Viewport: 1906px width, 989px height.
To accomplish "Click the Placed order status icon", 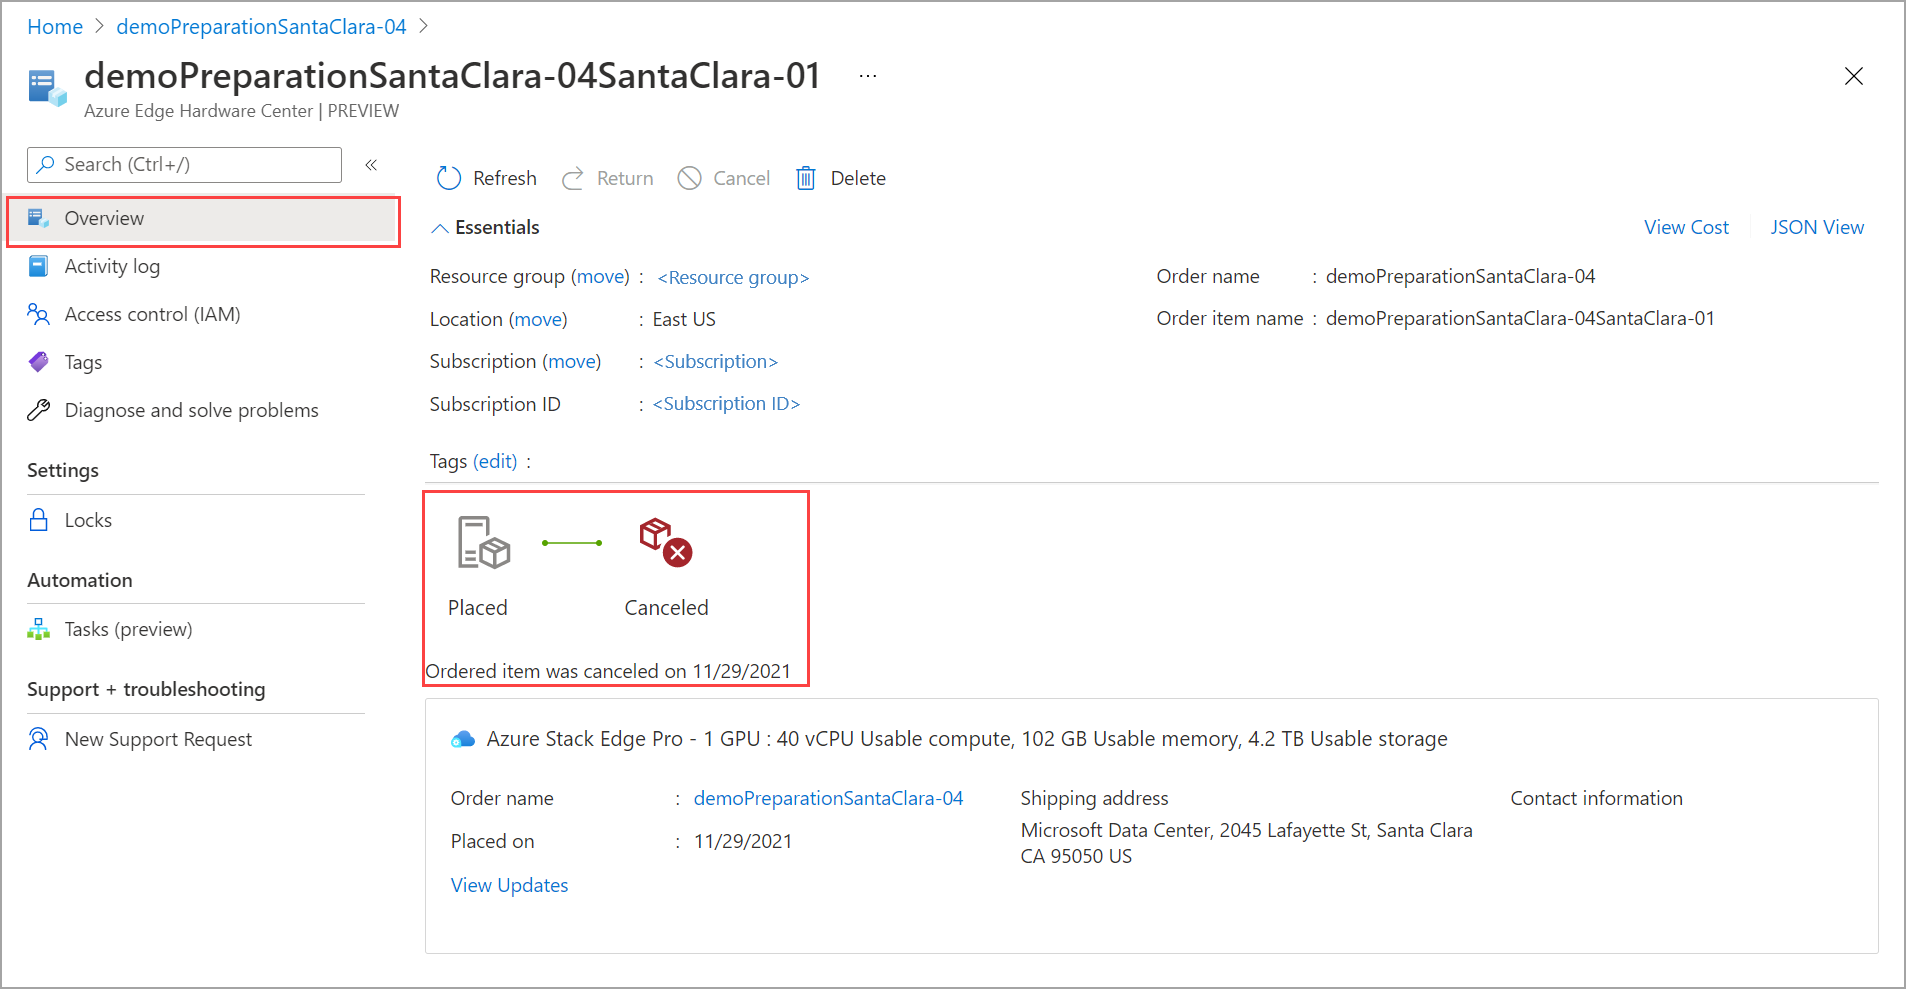I will (x=484, y=543).
